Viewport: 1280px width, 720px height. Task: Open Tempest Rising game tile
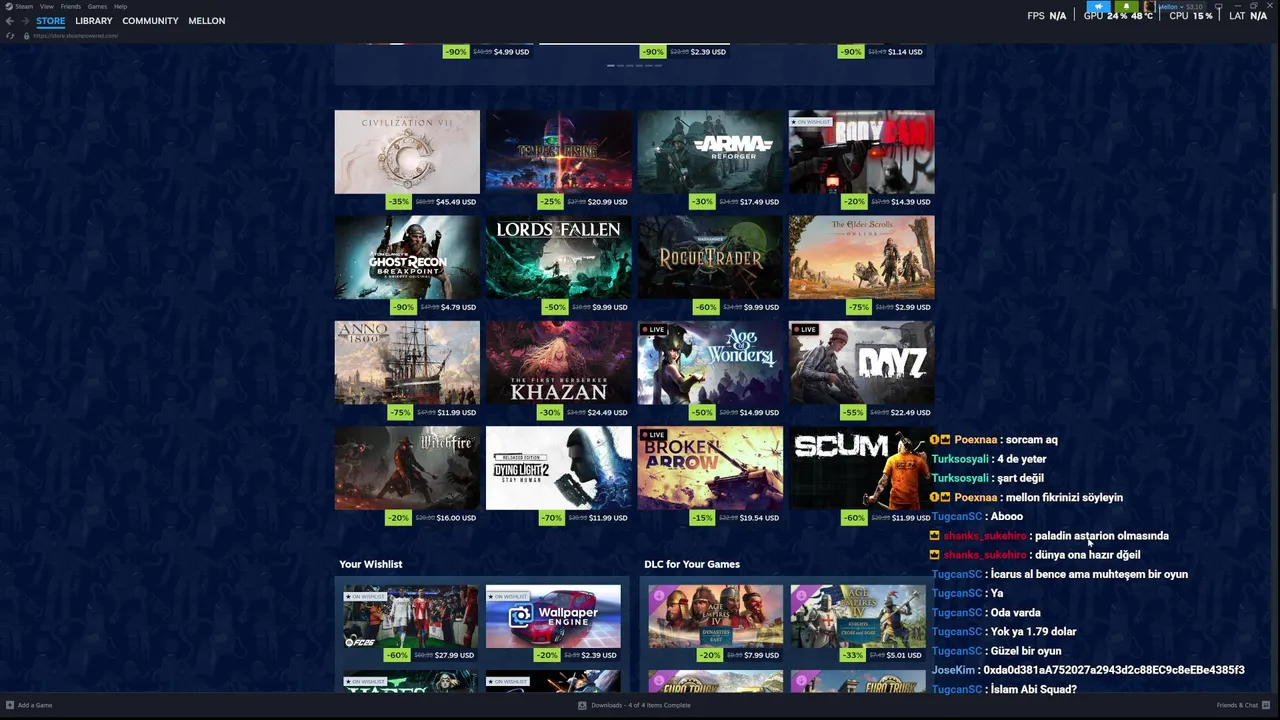pos(558,152)
